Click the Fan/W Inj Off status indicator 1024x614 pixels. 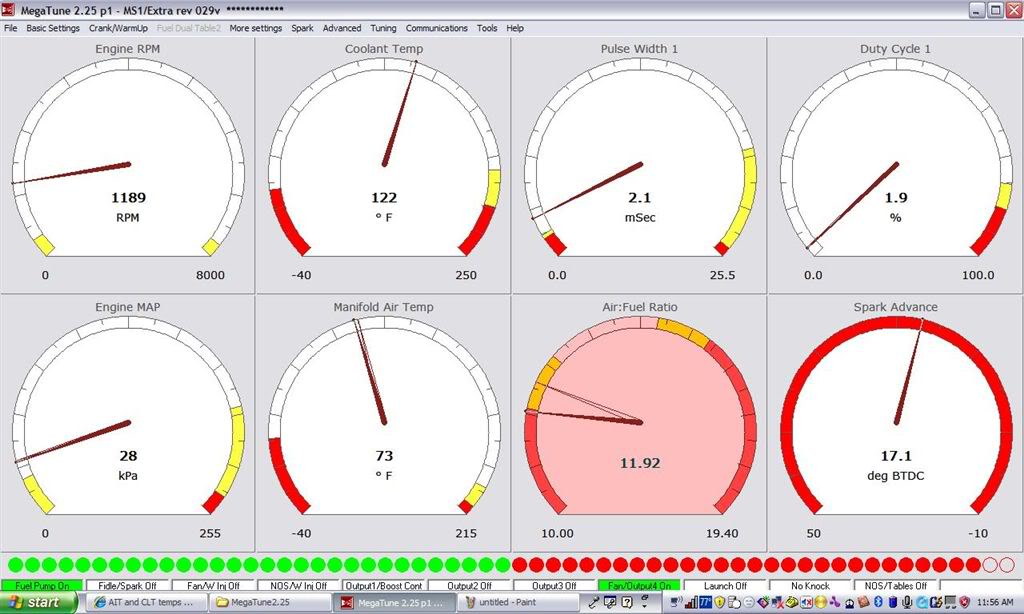coord(213,585)
